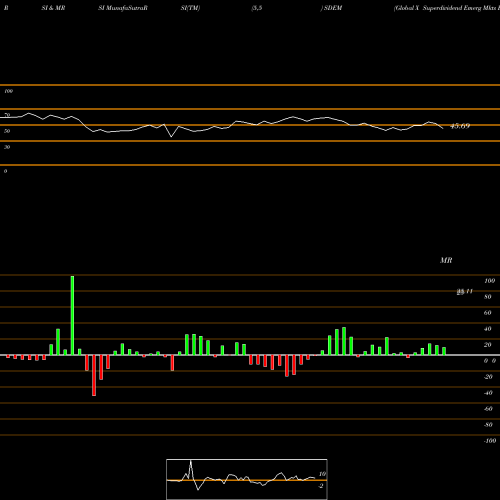500x500 pixels.
Task: Click the '10' label in the mini chart
Action: coord(322,474)
